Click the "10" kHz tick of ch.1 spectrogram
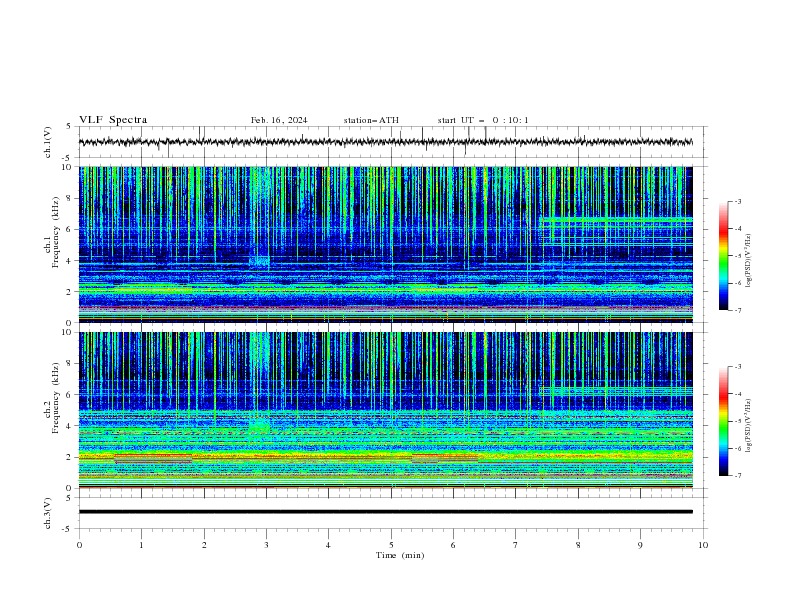The height and width of the screenshot is (612, 792). pos(69,167)
